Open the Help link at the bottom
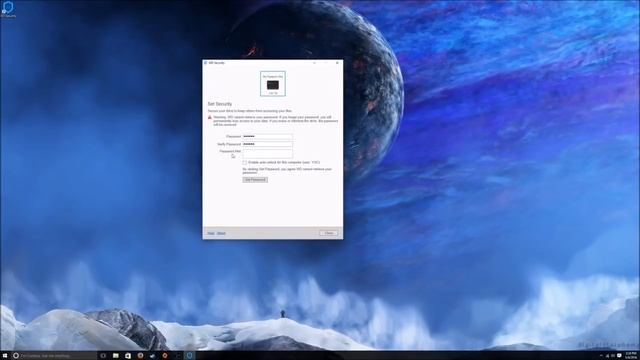 click(x=211, y=233)
